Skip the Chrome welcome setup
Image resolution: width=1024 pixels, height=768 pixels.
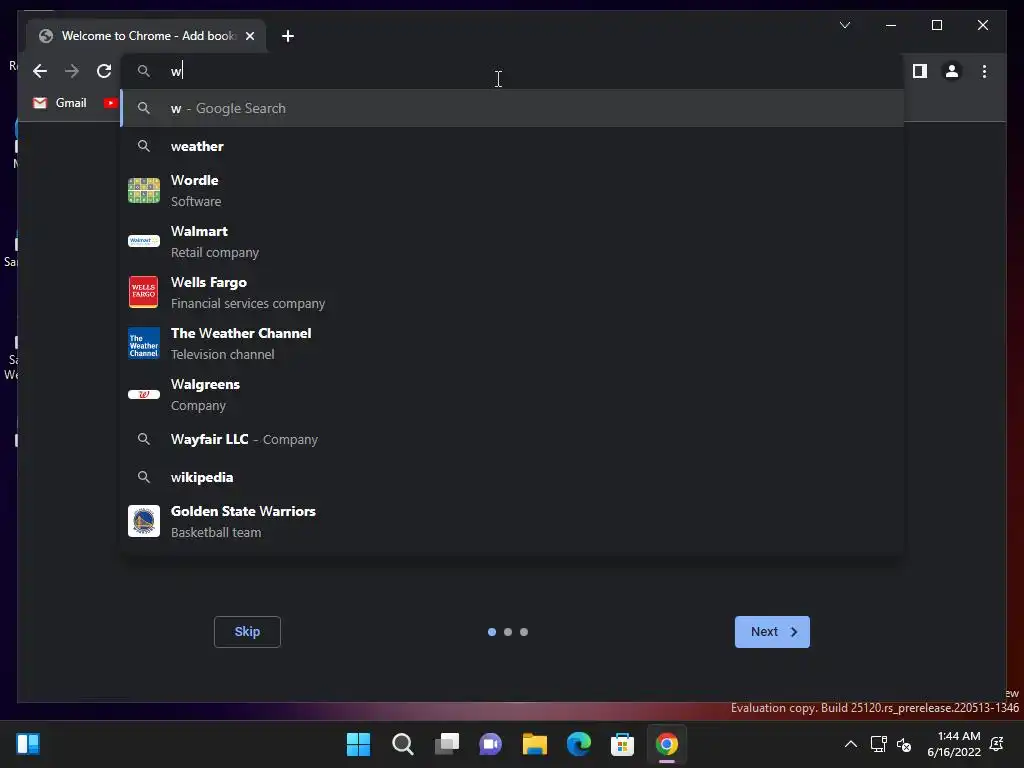coord(248,632)
